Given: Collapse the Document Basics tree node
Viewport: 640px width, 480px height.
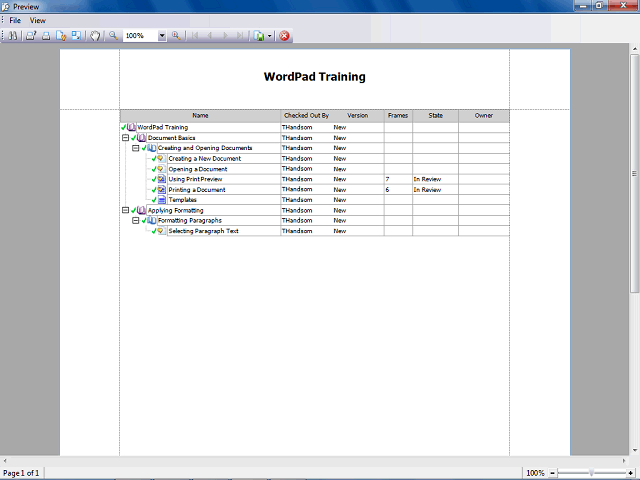Looking at the screenshot, I should [125, 138].
